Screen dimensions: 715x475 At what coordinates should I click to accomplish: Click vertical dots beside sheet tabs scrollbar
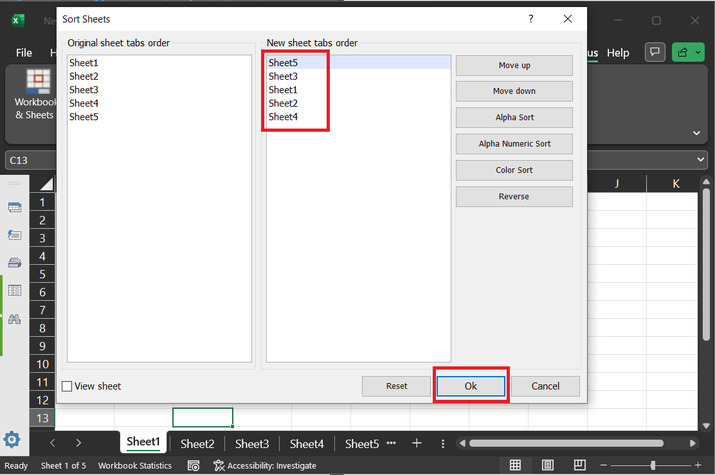pyautogui.click(x=443, y=443)
